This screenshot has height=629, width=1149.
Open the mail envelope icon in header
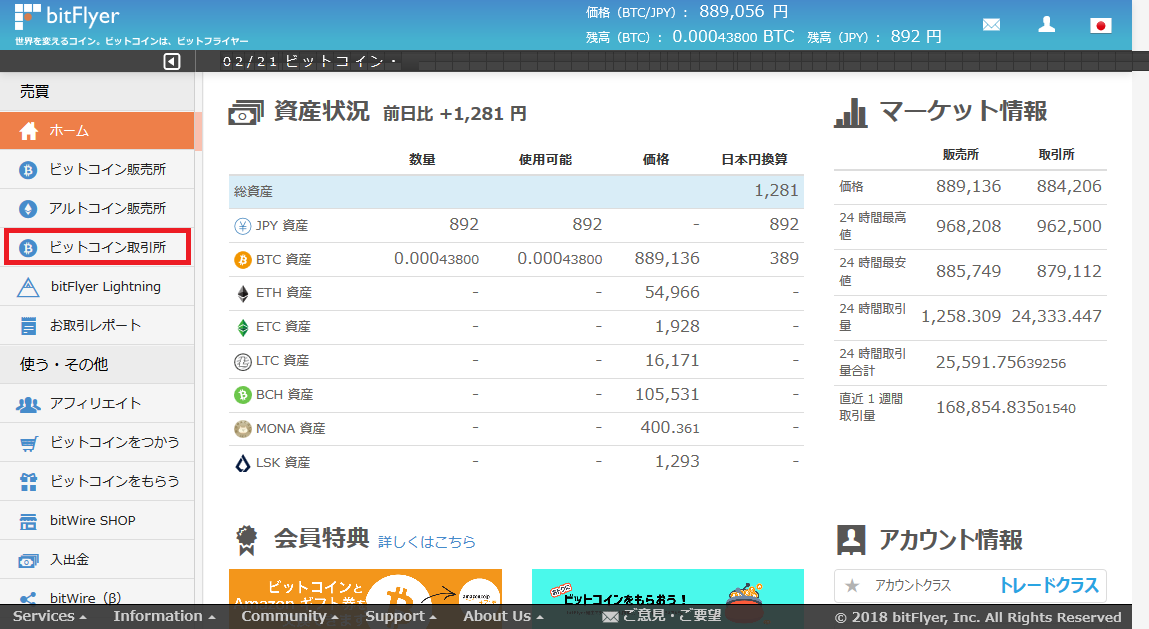(991, 25)
